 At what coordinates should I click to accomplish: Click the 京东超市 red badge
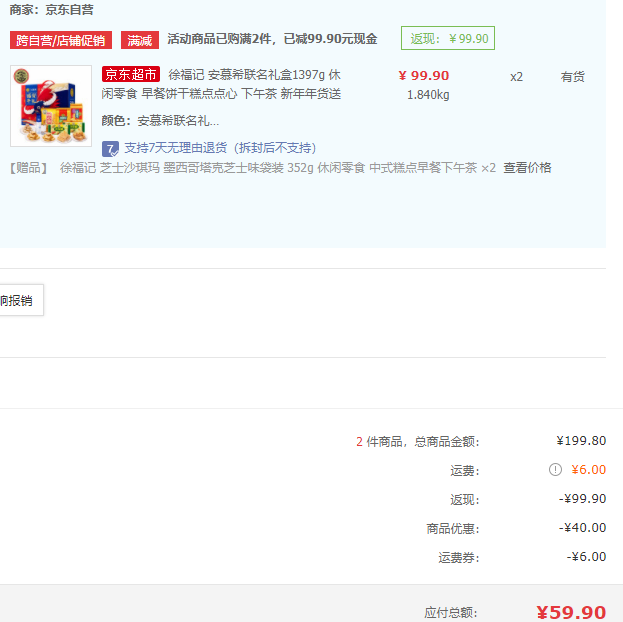pyautogui.click(x=131, y=75)
